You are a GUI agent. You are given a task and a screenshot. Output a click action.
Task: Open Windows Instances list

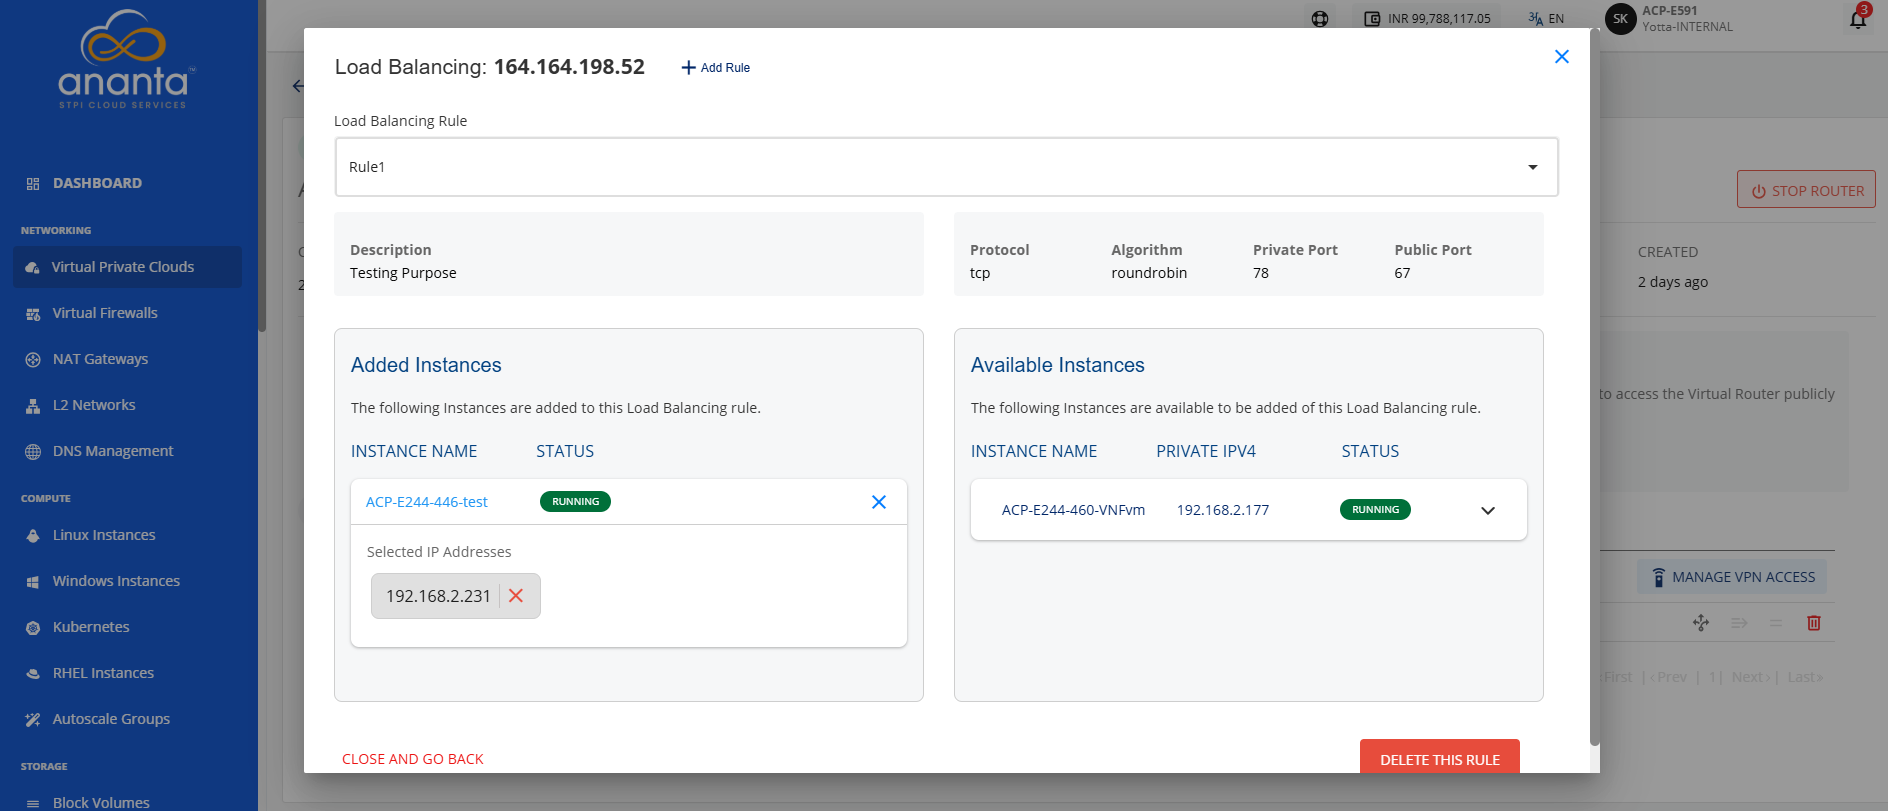point(116,581)
